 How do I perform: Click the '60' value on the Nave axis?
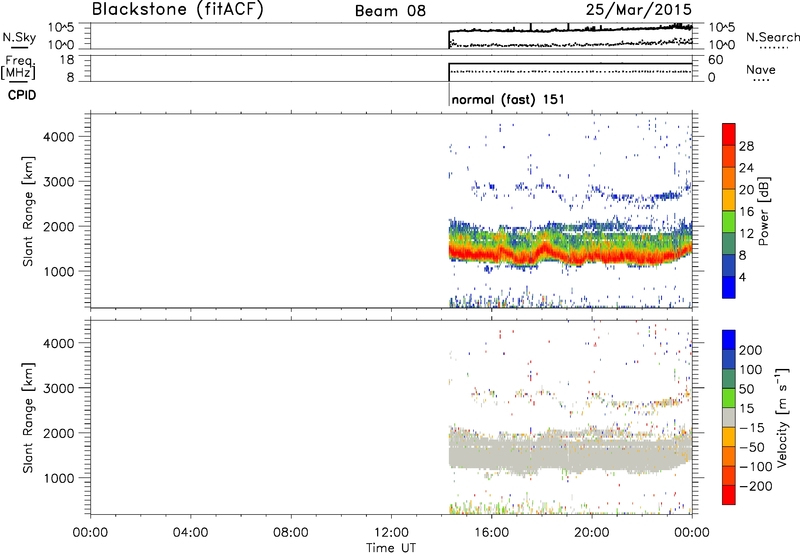coord(715,60)
